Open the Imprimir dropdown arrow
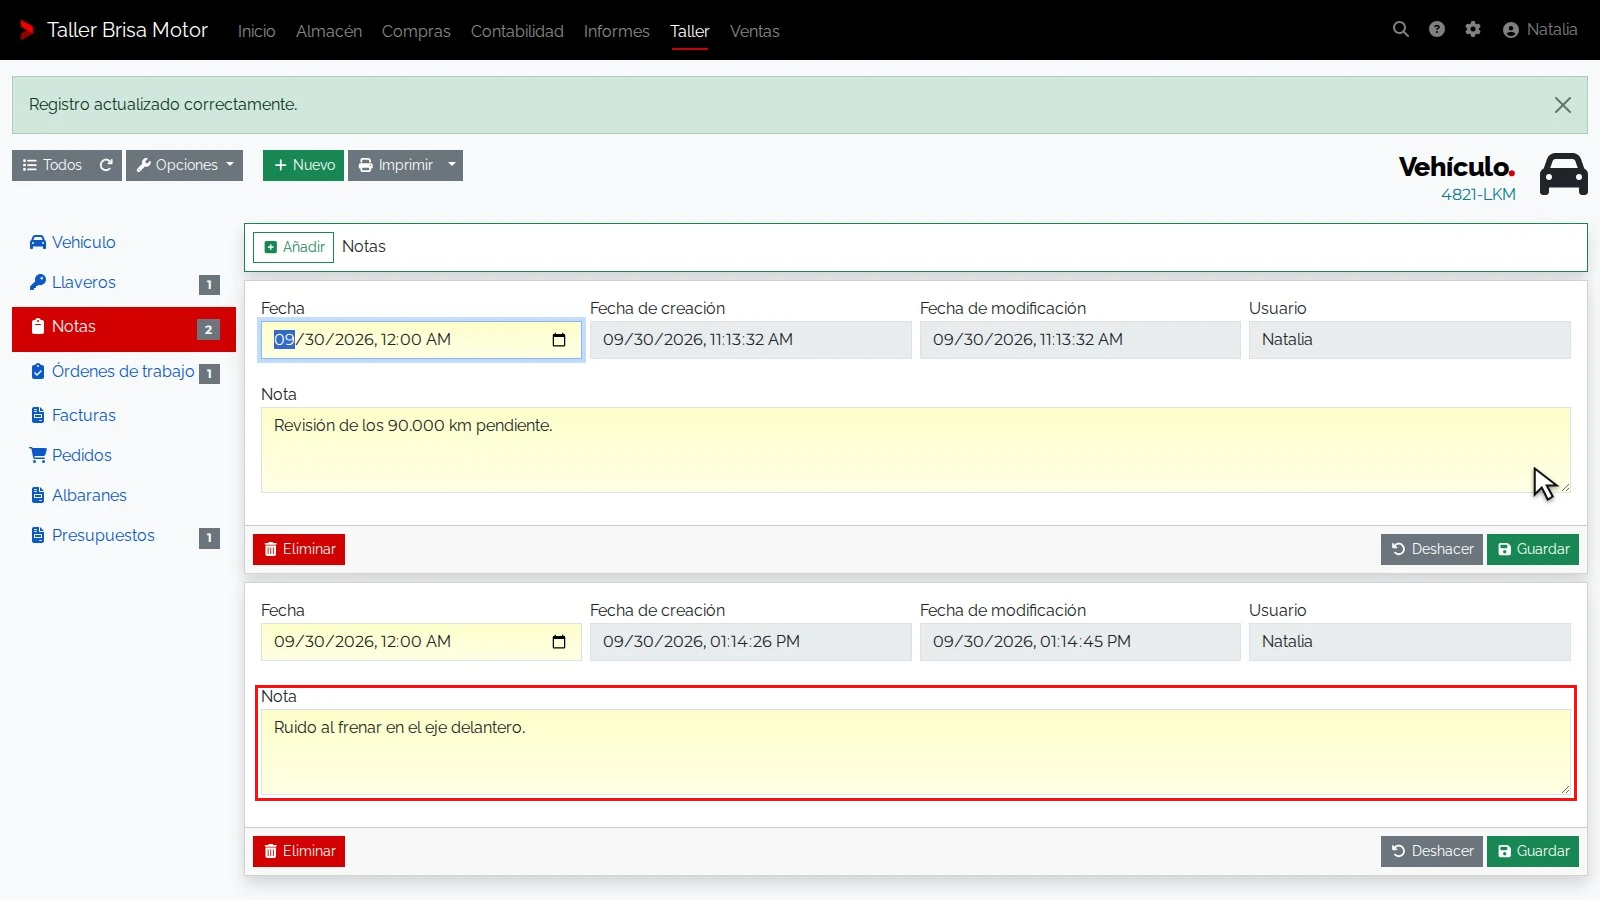 tap(452, 165)
